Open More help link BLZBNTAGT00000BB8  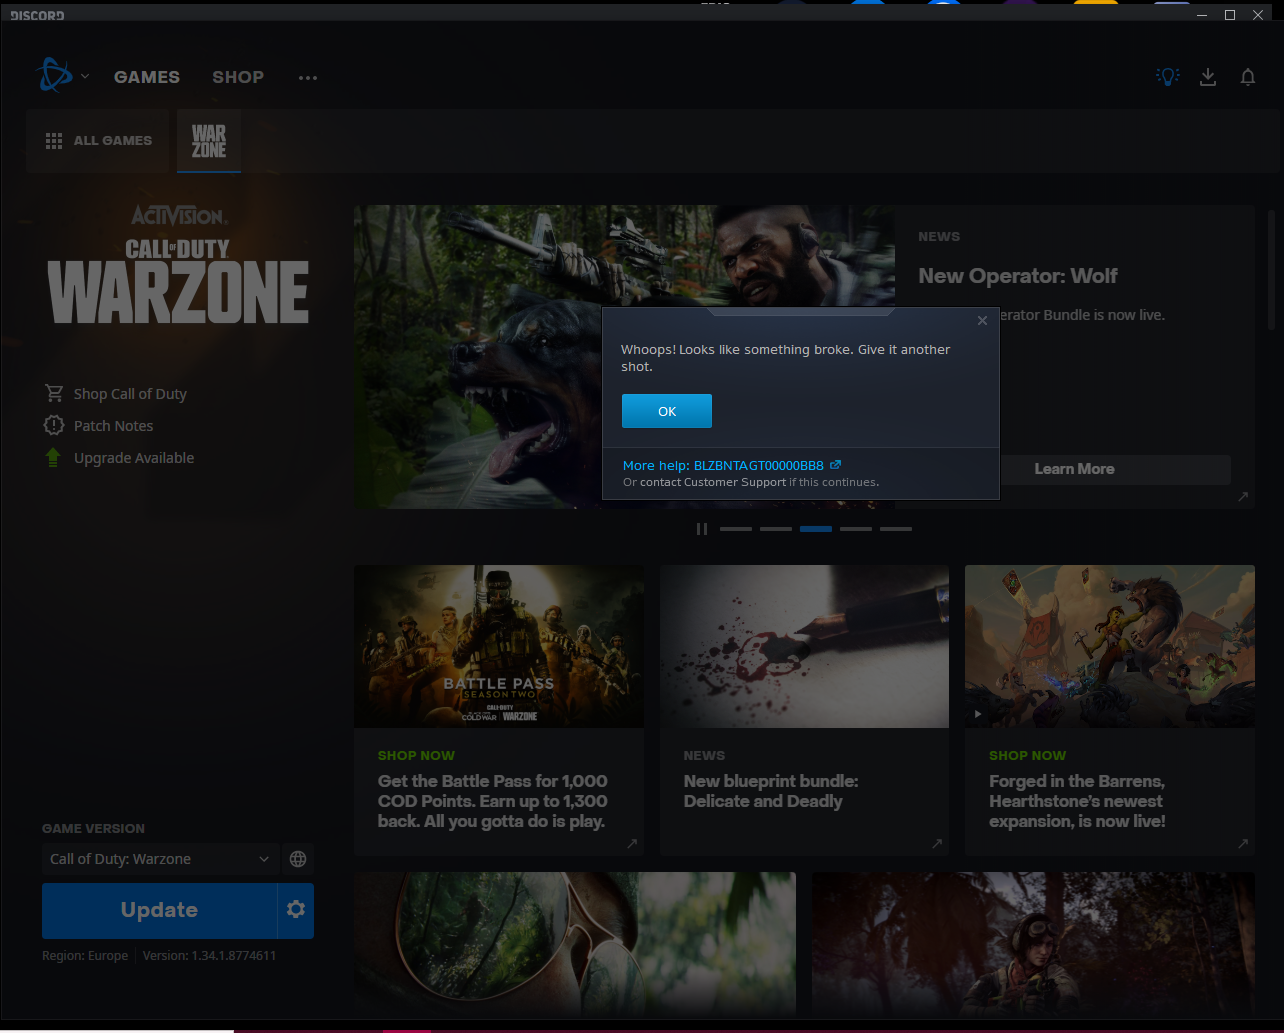pyautogui.click(x=731, y=465)
